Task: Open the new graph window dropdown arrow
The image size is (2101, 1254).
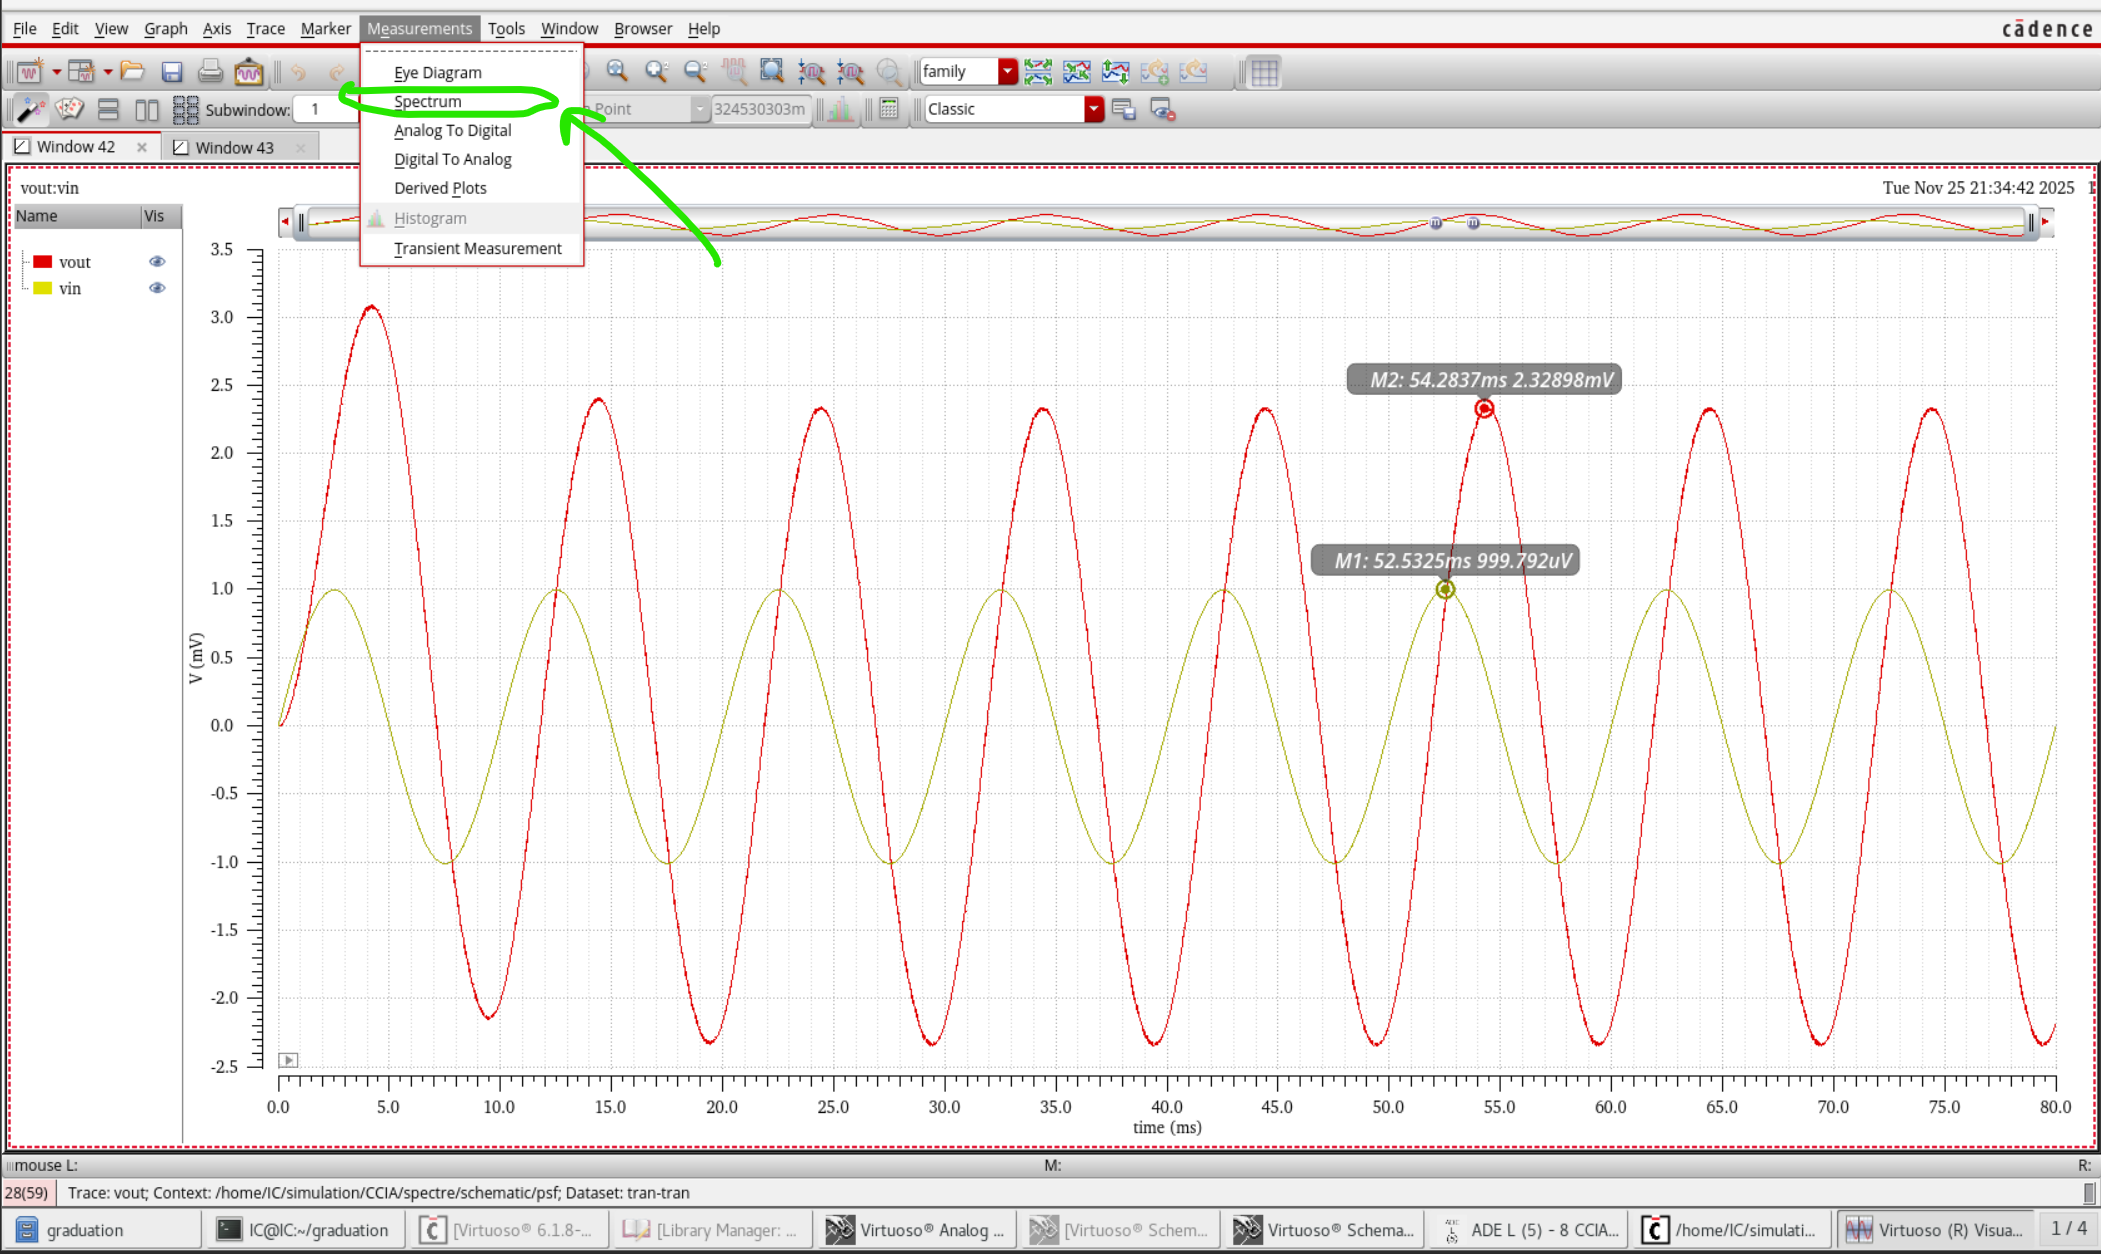Action: pos(57,72)
